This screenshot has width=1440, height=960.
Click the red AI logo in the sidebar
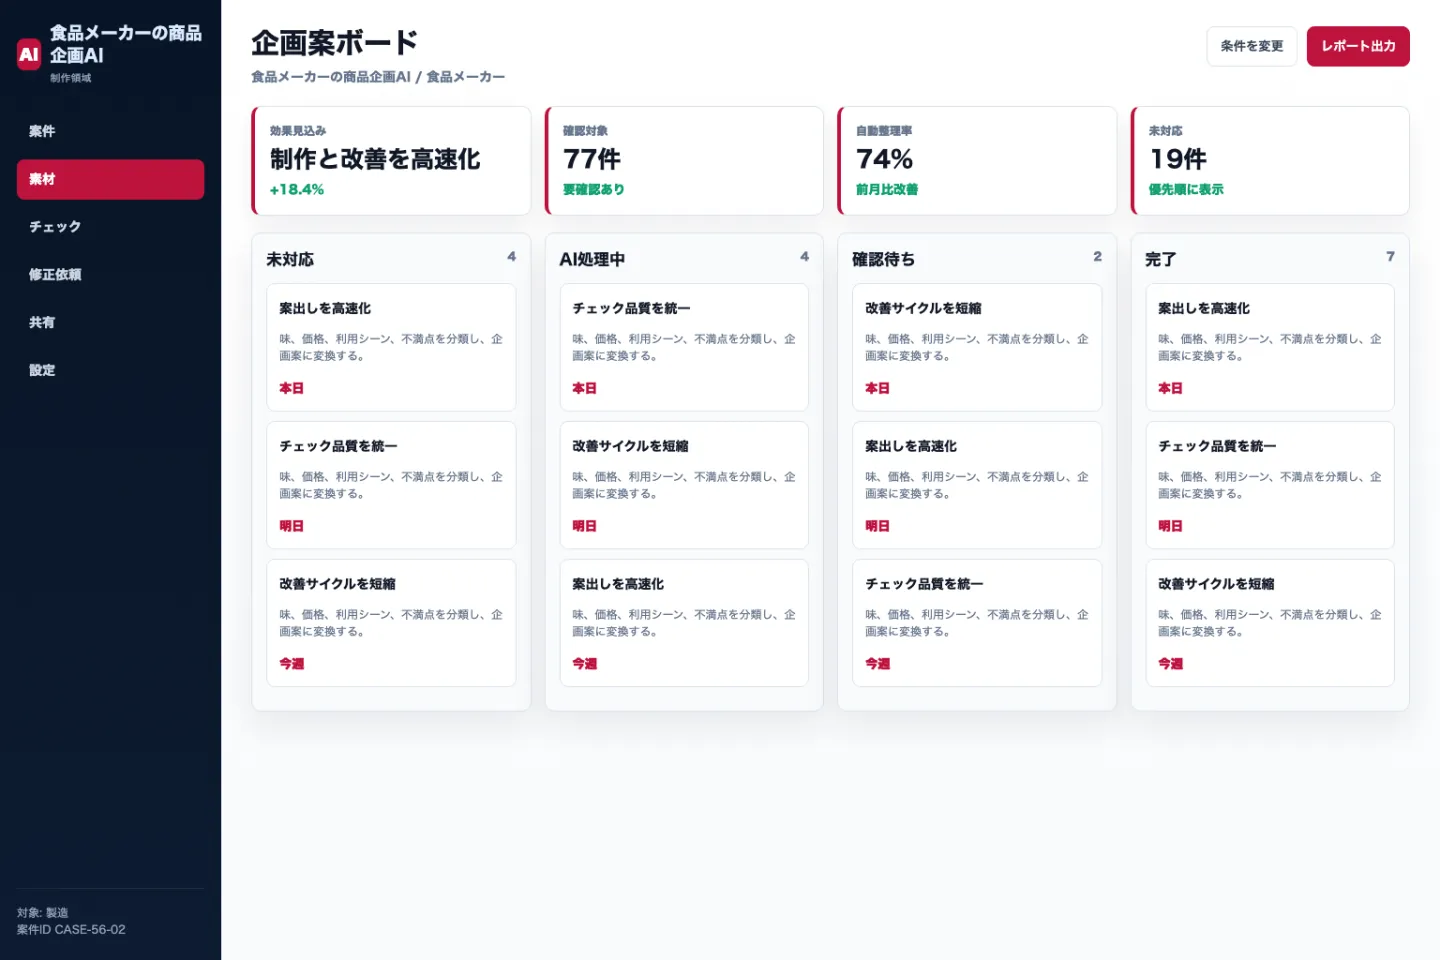tap(29, 54)
